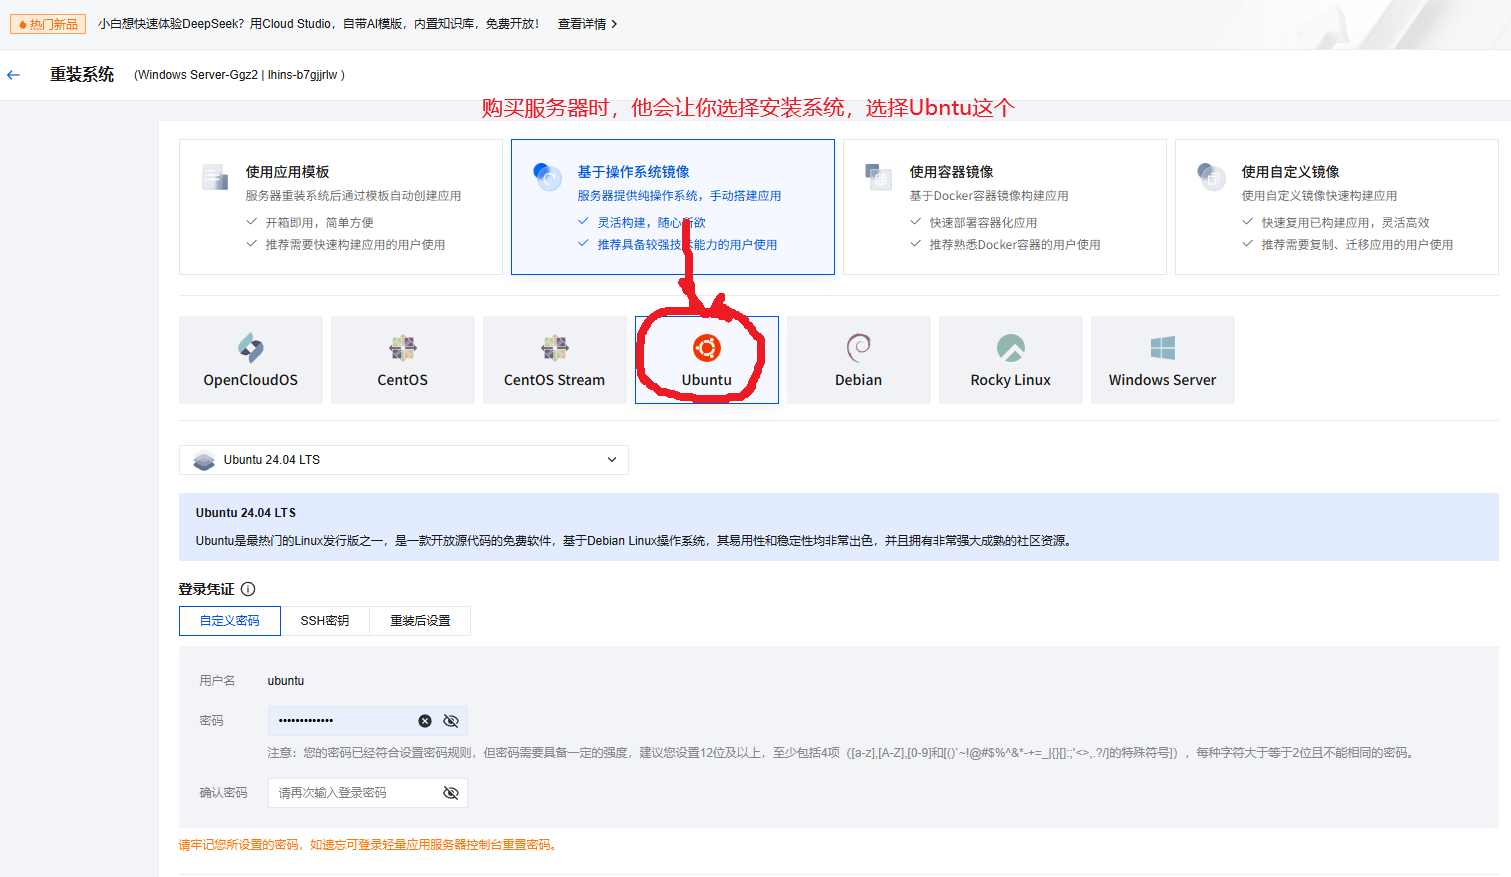Click the Rocky Linux logo icon
The width and height of the screenshot is (1511, 877).
[x=1011, y=347]
